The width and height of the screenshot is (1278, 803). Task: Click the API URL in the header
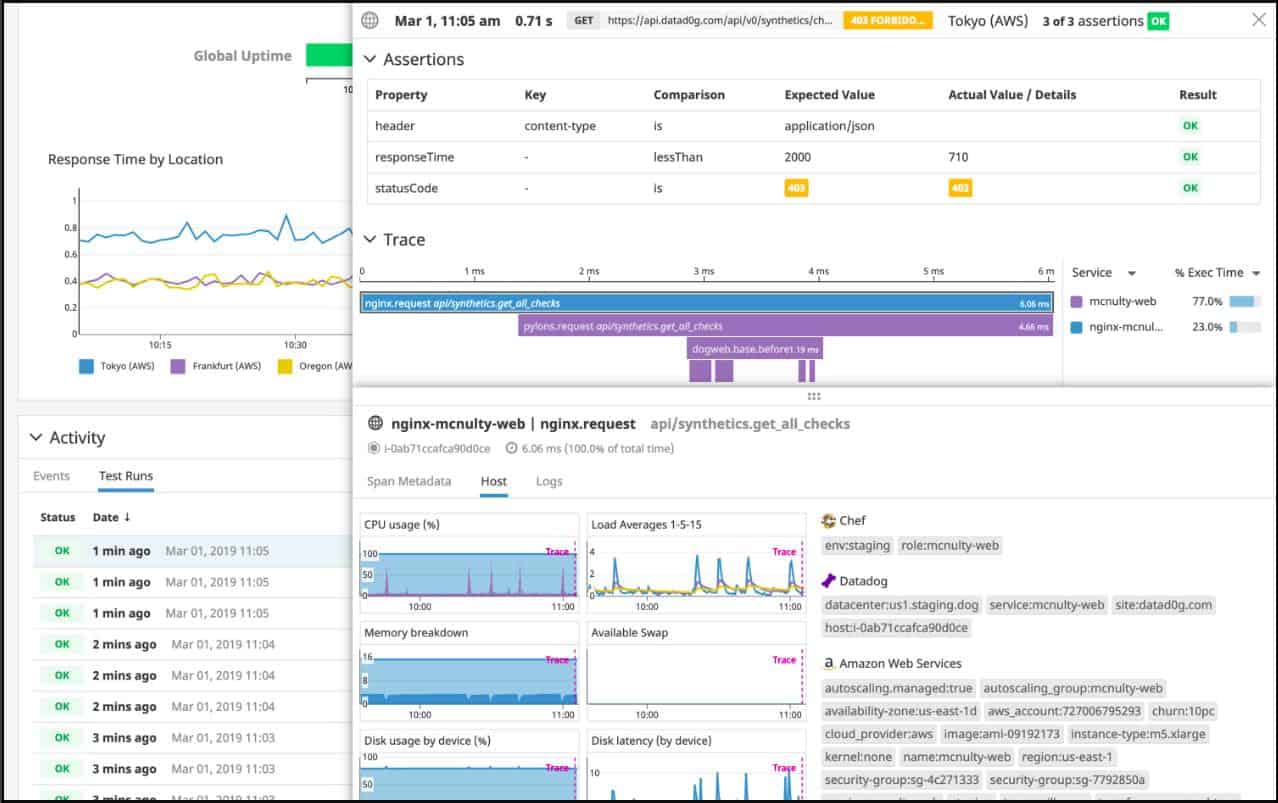point(721,20)
